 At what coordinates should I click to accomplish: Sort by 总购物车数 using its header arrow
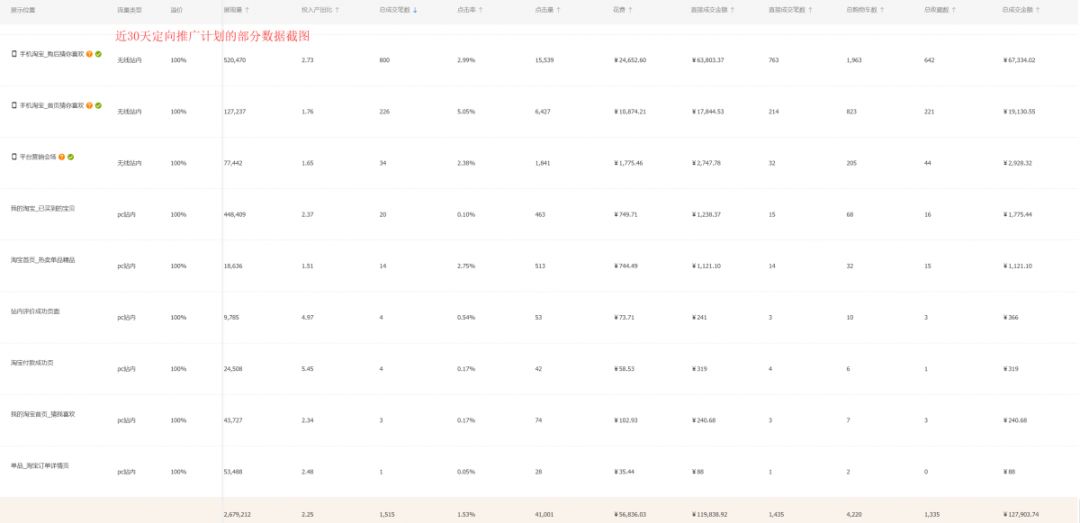coord(882,10)
